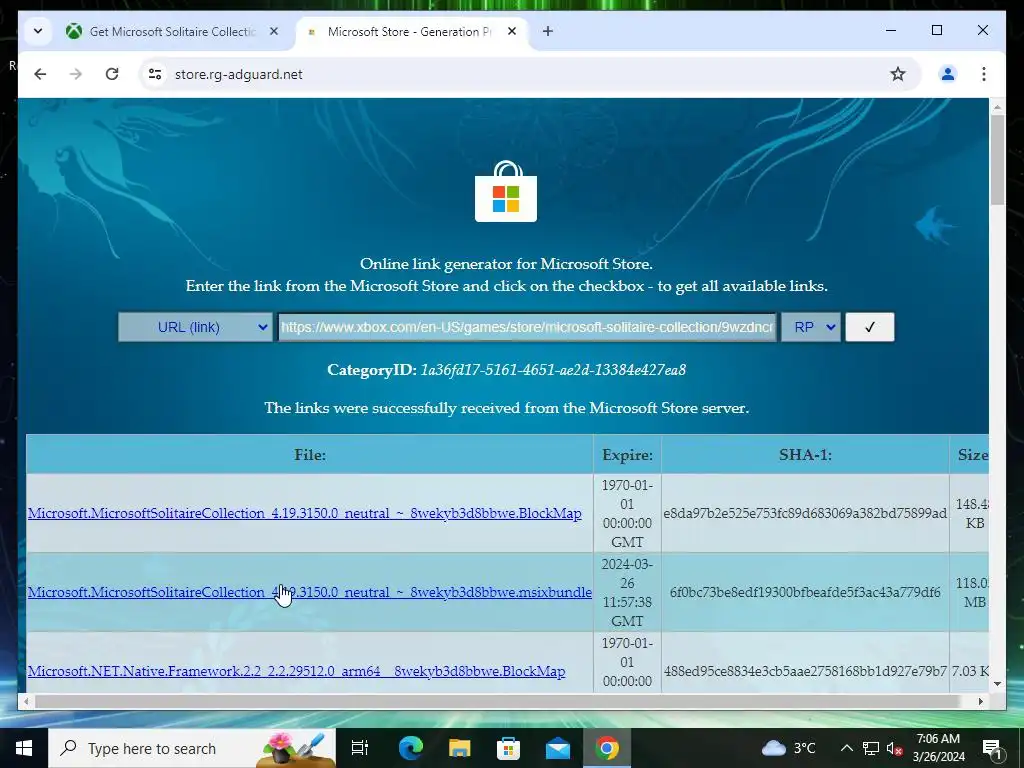View site information icon in address bar
The height and width of the screenshot is (768, 1024).
(155, 74)
